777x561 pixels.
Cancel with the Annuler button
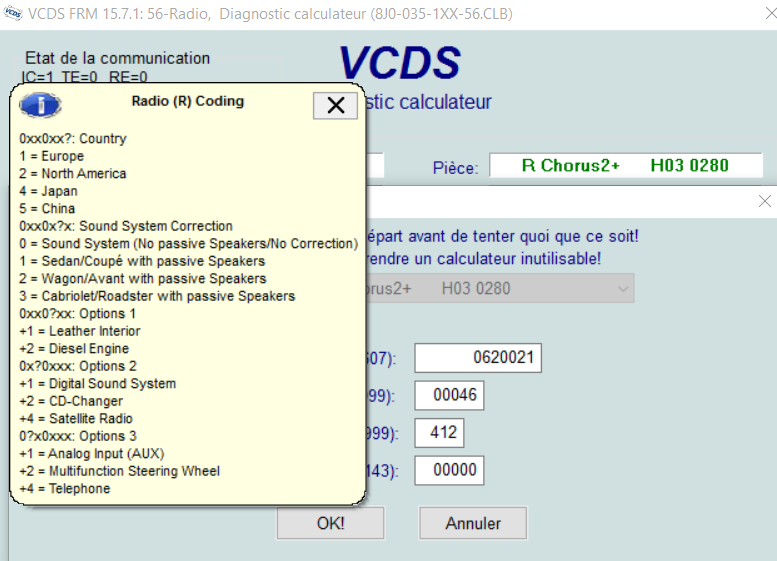[473, 523]
